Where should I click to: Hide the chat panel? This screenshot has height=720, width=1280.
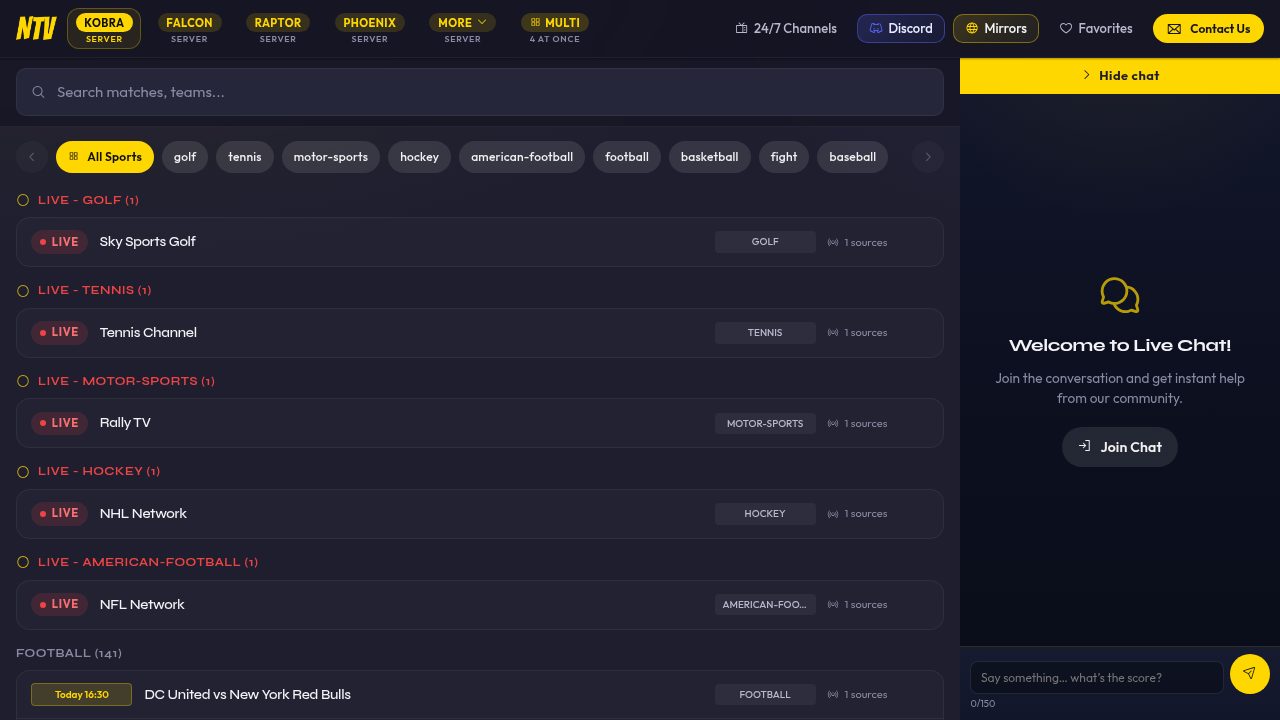point(1120,76)
